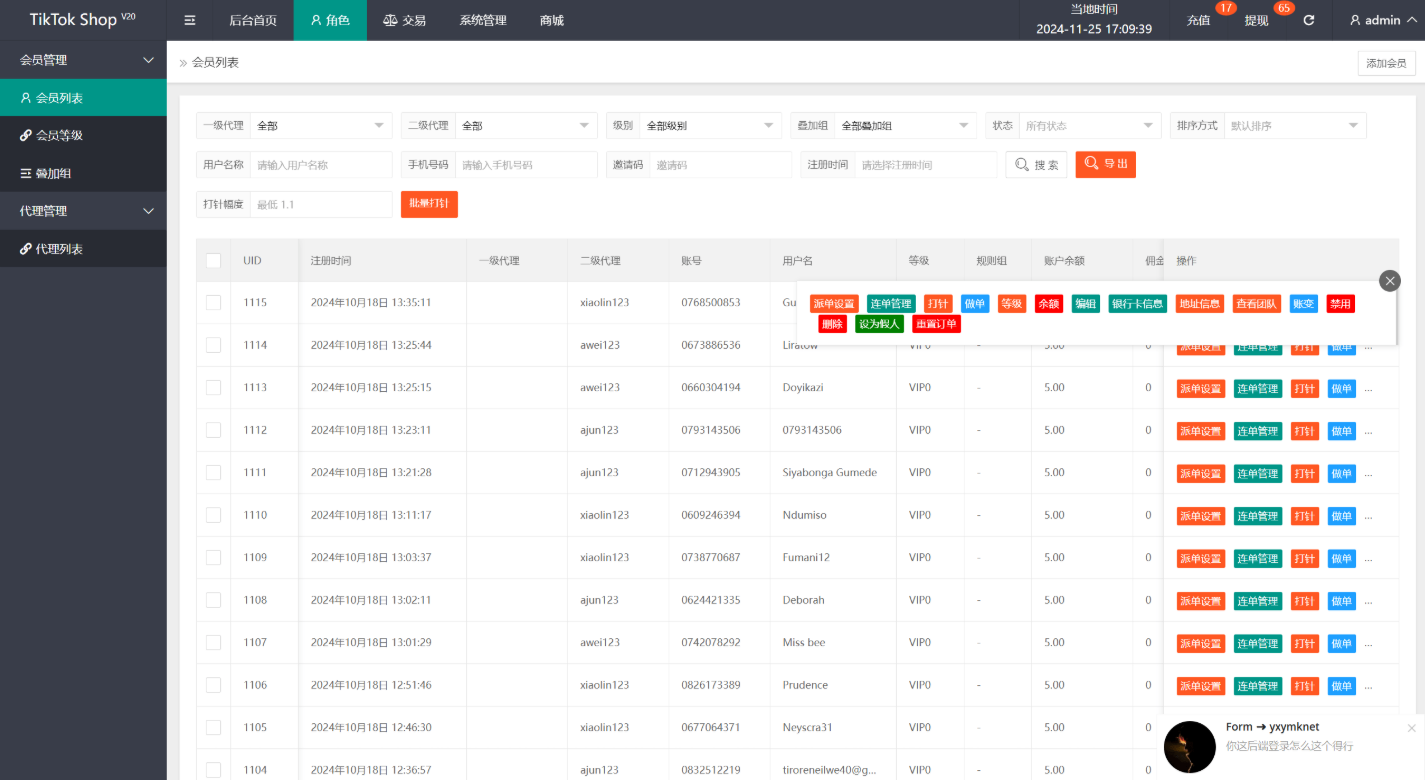Close the action popup with X icon

1389,281
